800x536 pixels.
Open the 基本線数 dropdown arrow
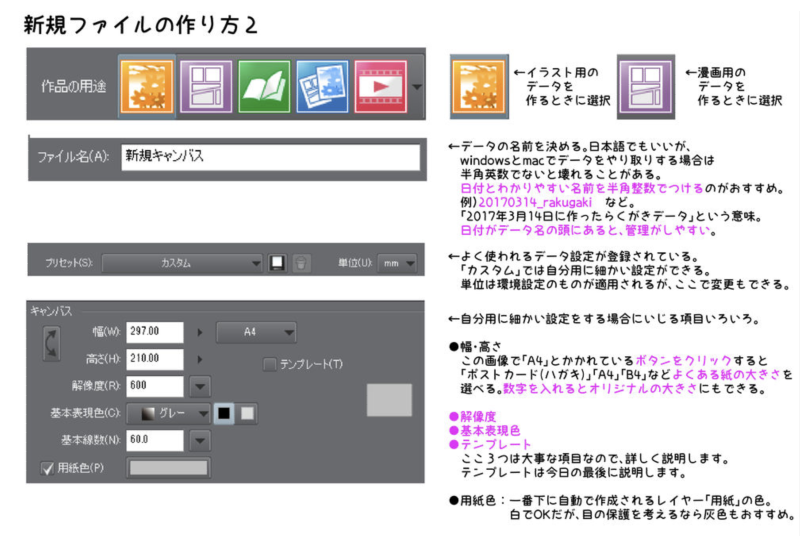click(x=200, y=441)
